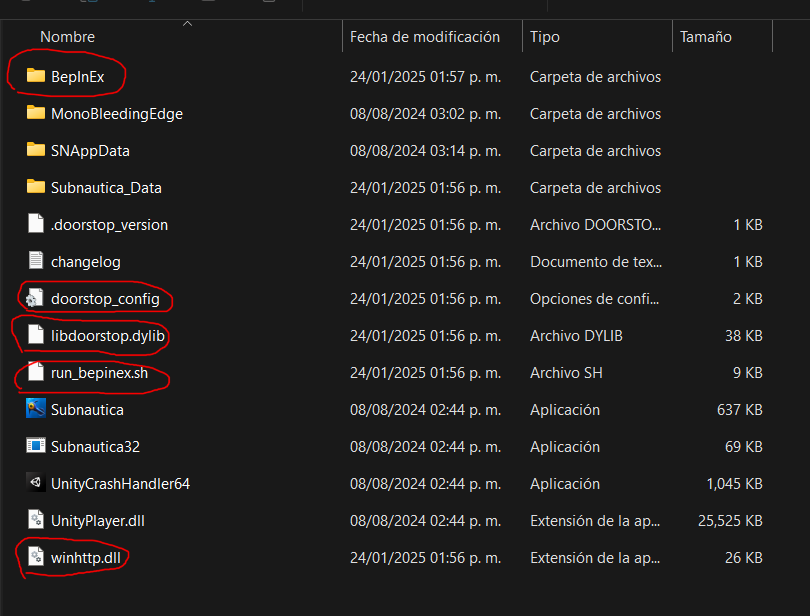Sort by the Nombre column header
The height and width of the screenshot is (616, 810).
coord(68,37)
